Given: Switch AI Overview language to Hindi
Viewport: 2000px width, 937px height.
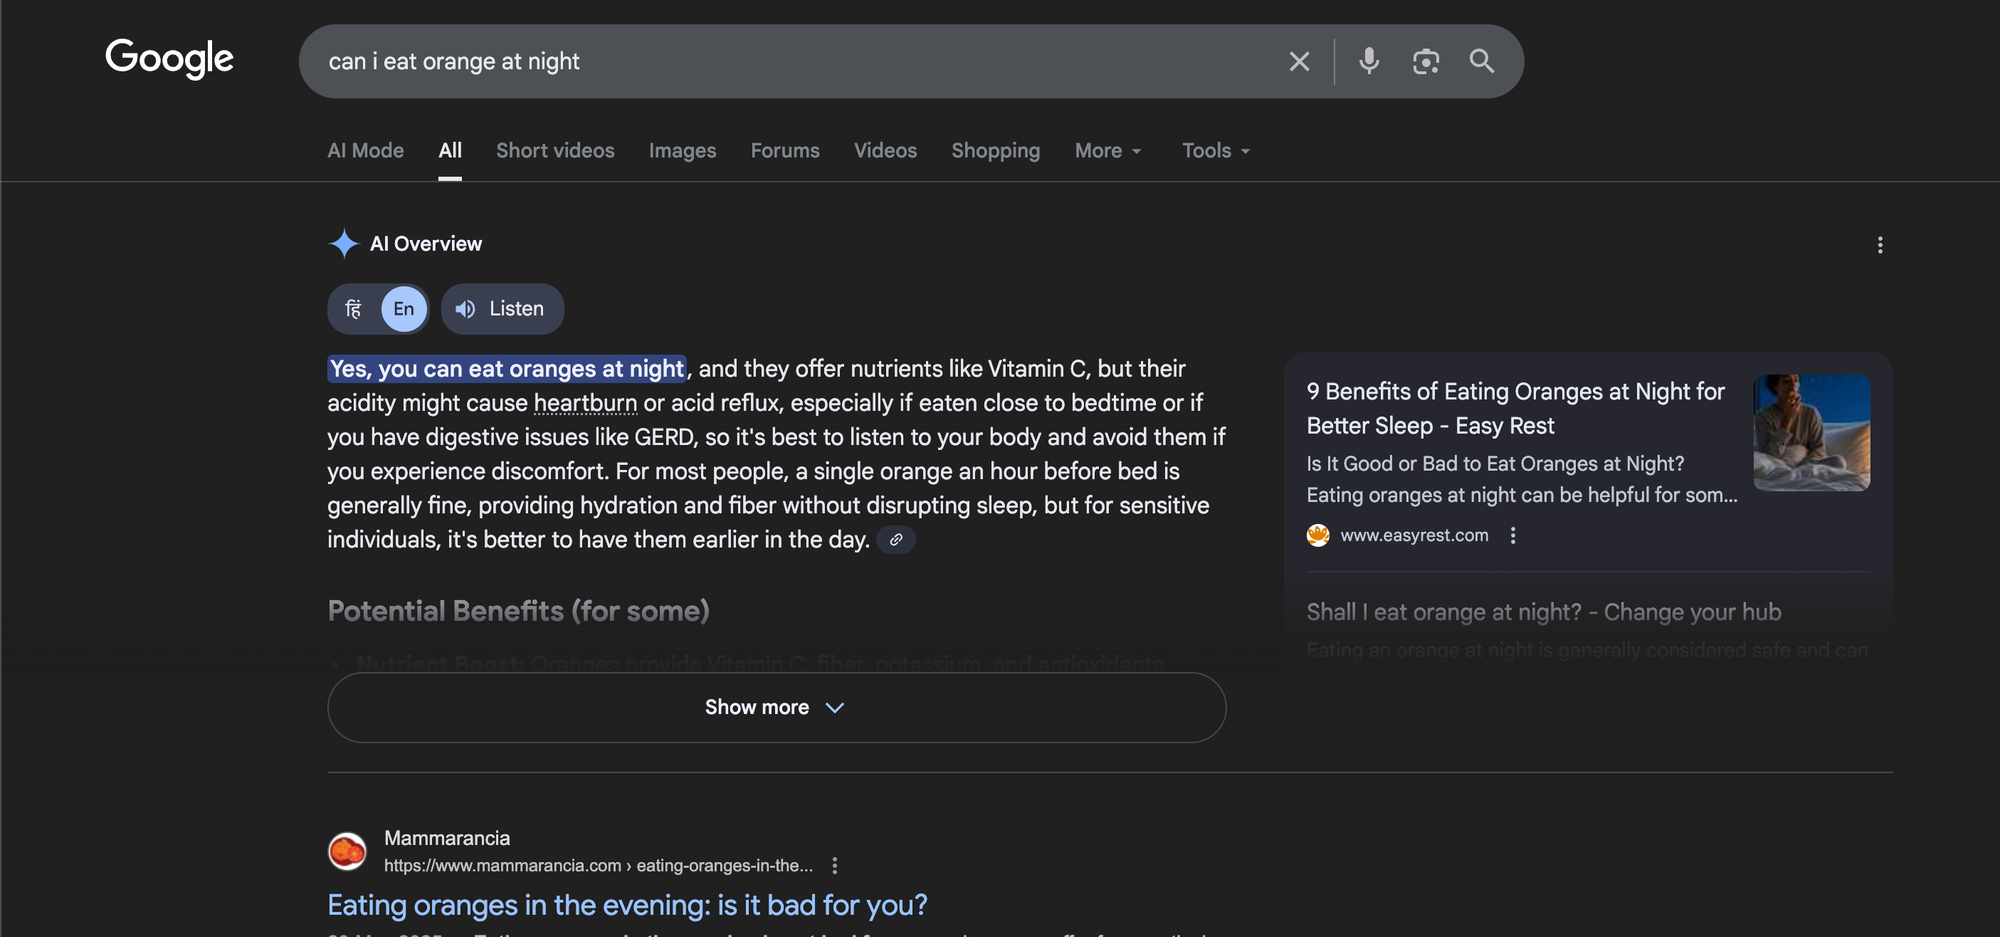Looking at the screenshot, I should pos(354,309).
